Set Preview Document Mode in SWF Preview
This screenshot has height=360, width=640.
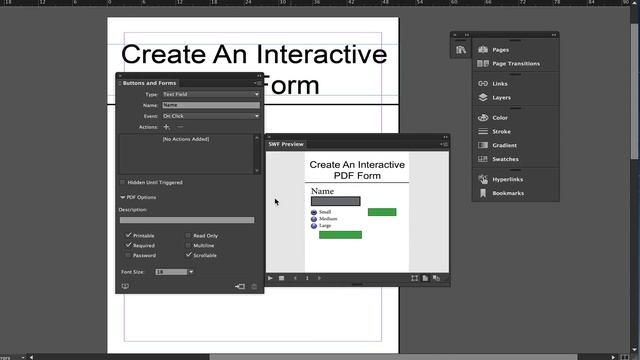436,278
